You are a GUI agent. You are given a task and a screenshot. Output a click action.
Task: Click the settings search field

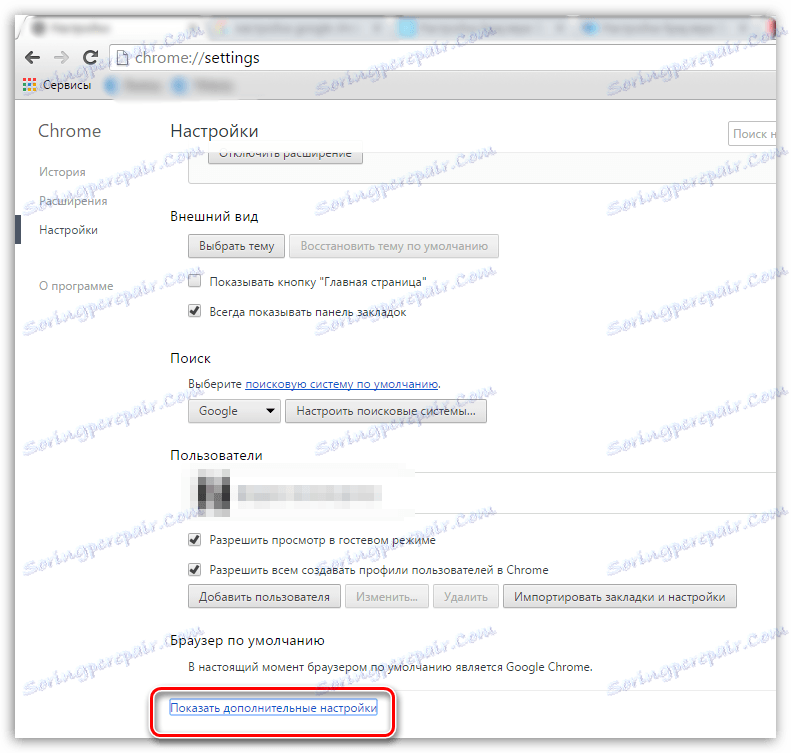pyautogui.click(x=752, y=134)
